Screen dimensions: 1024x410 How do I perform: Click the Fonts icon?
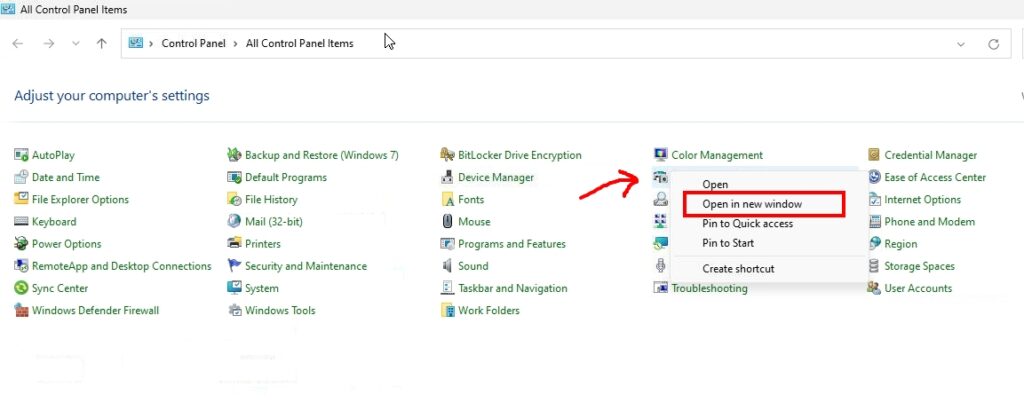click(447, 200)
